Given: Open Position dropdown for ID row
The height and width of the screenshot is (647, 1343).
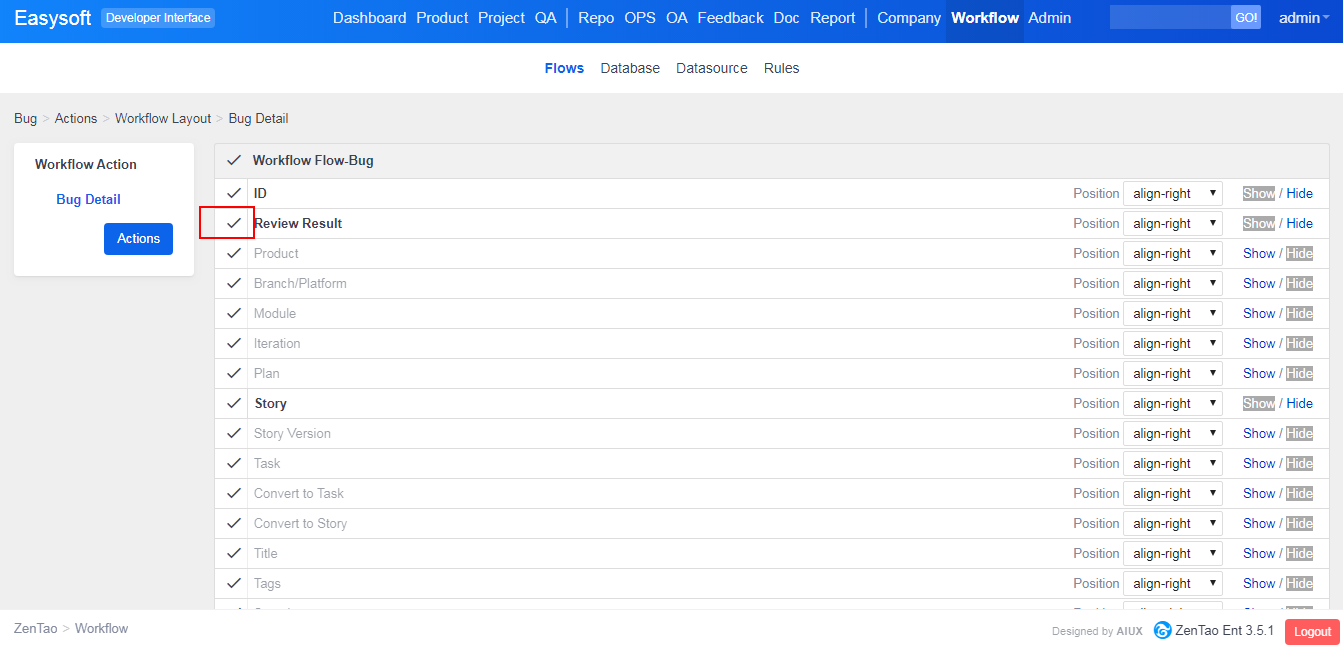Looking at the screenshot, I should click(1172, 193).
